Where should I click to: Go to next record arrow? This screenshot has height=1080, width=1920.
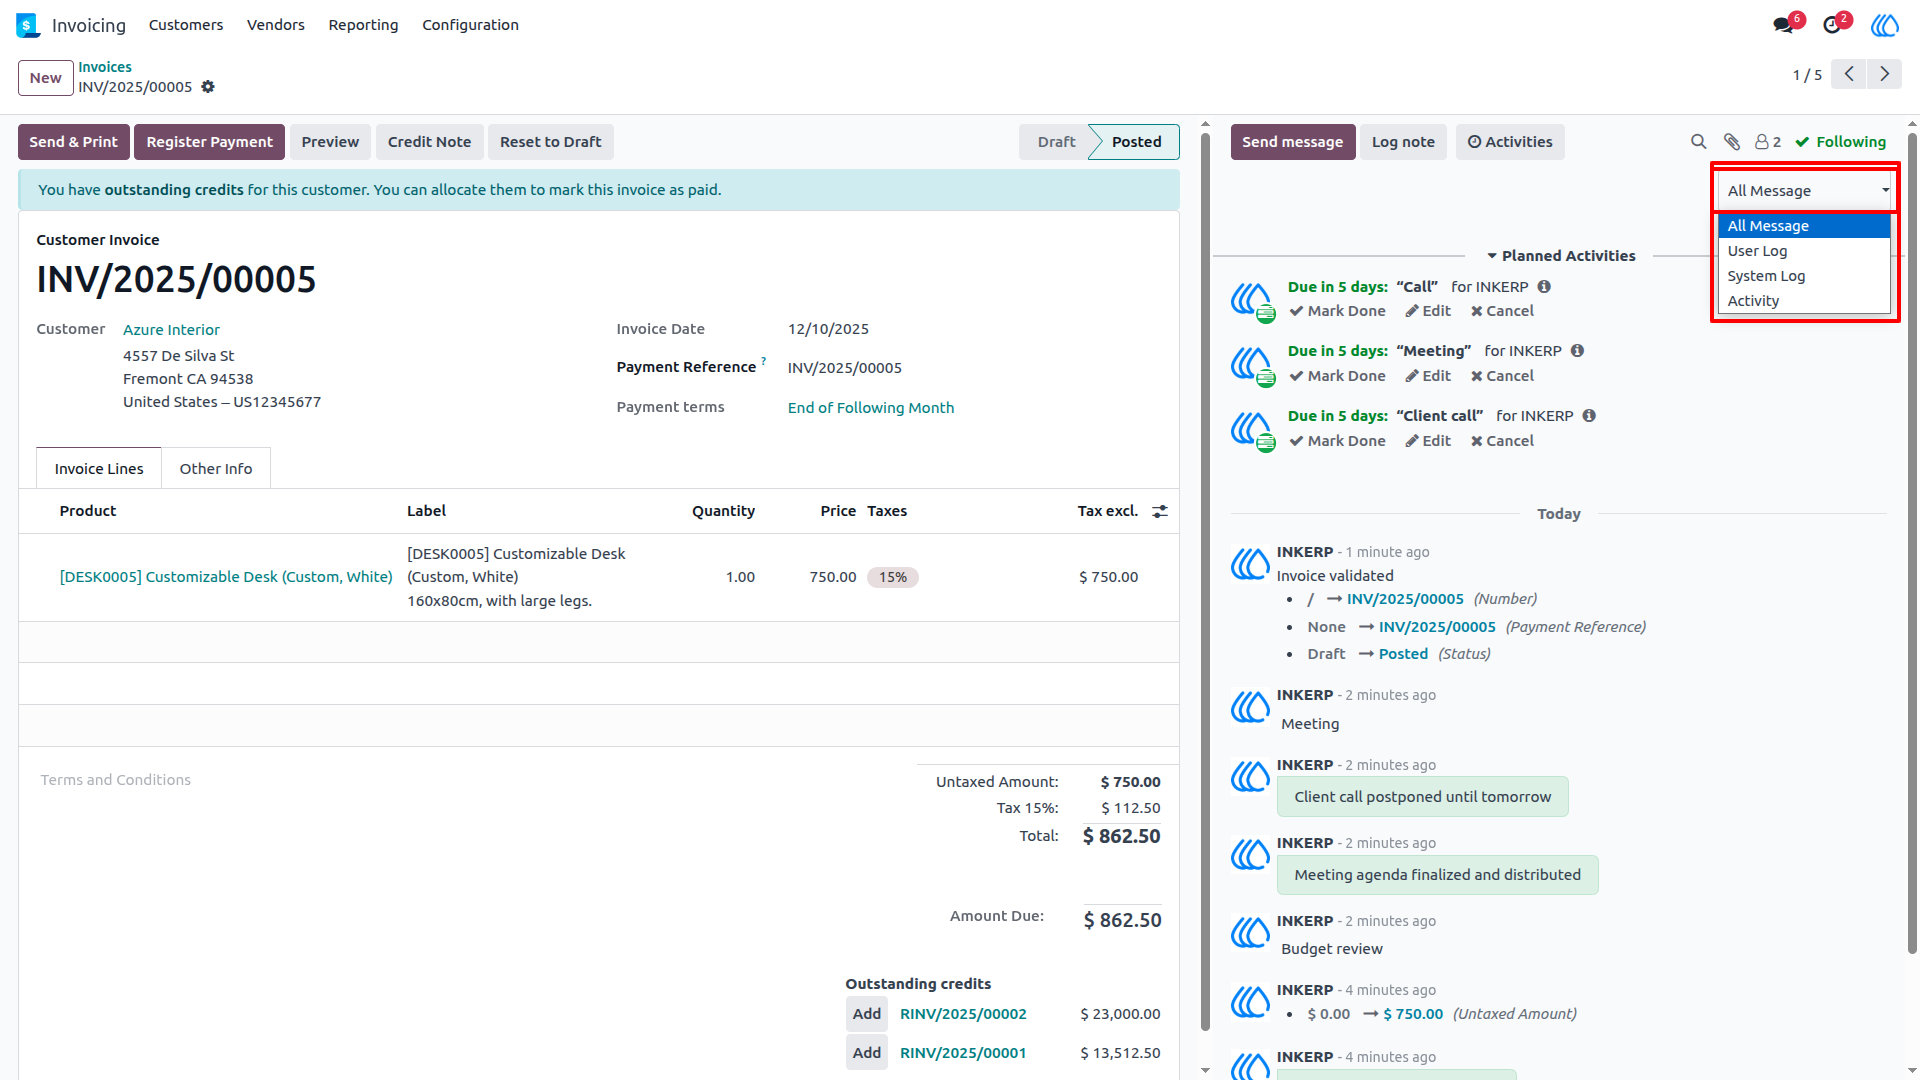click(1885, 74)
